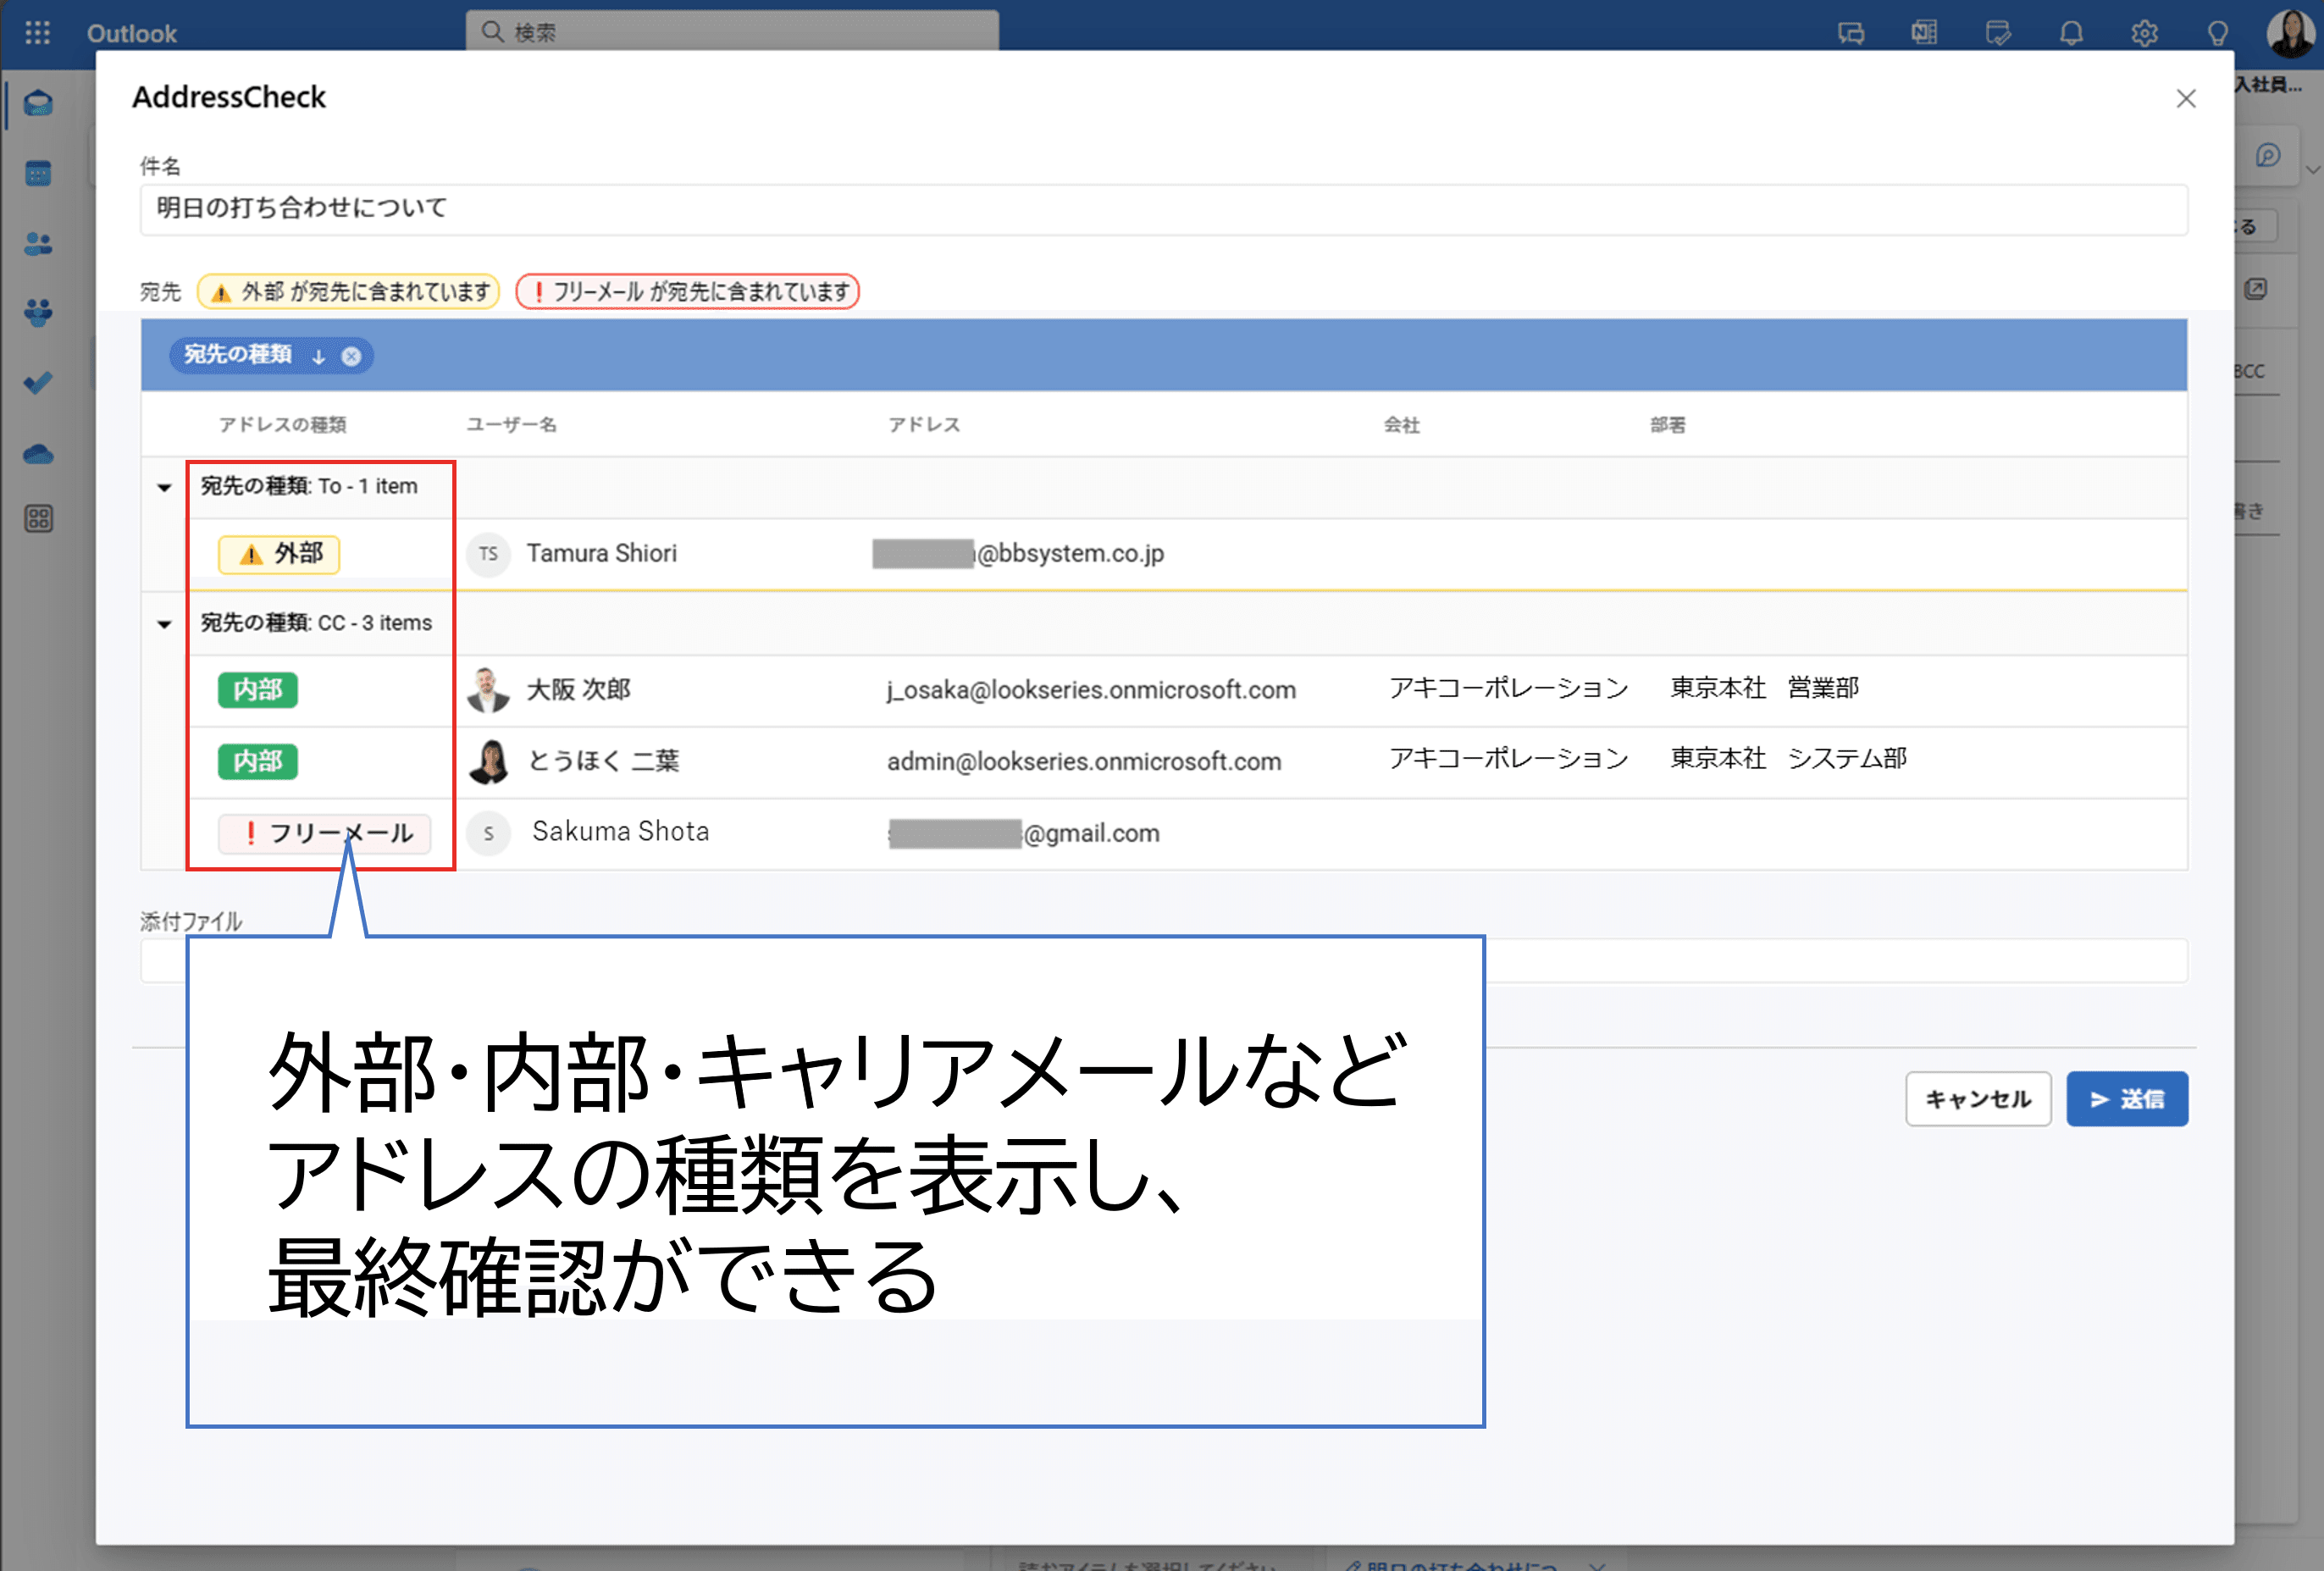The width and height of the screenshot is (2324, 1571).
Task: Open Outlook settings gear
Action: pyautogui.click(x=2145, y=32)
